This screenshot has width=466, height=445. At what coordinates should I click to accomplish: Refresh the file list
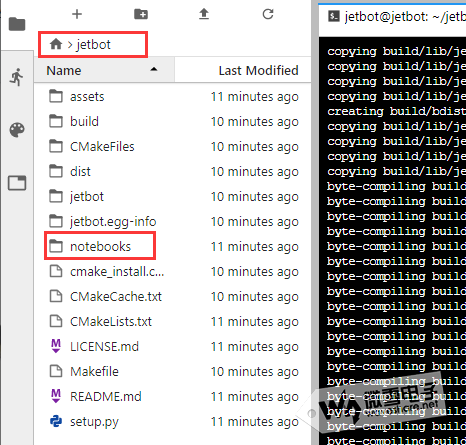click(x=268, y=14)
